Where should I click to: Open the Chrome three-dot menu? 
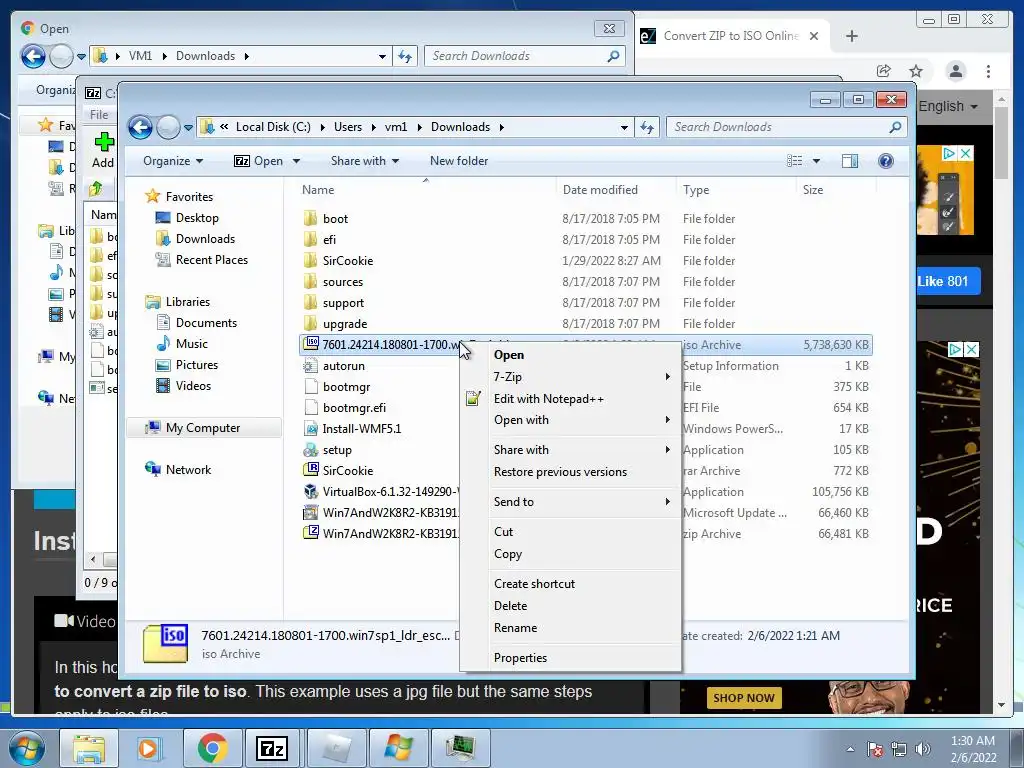988,71
